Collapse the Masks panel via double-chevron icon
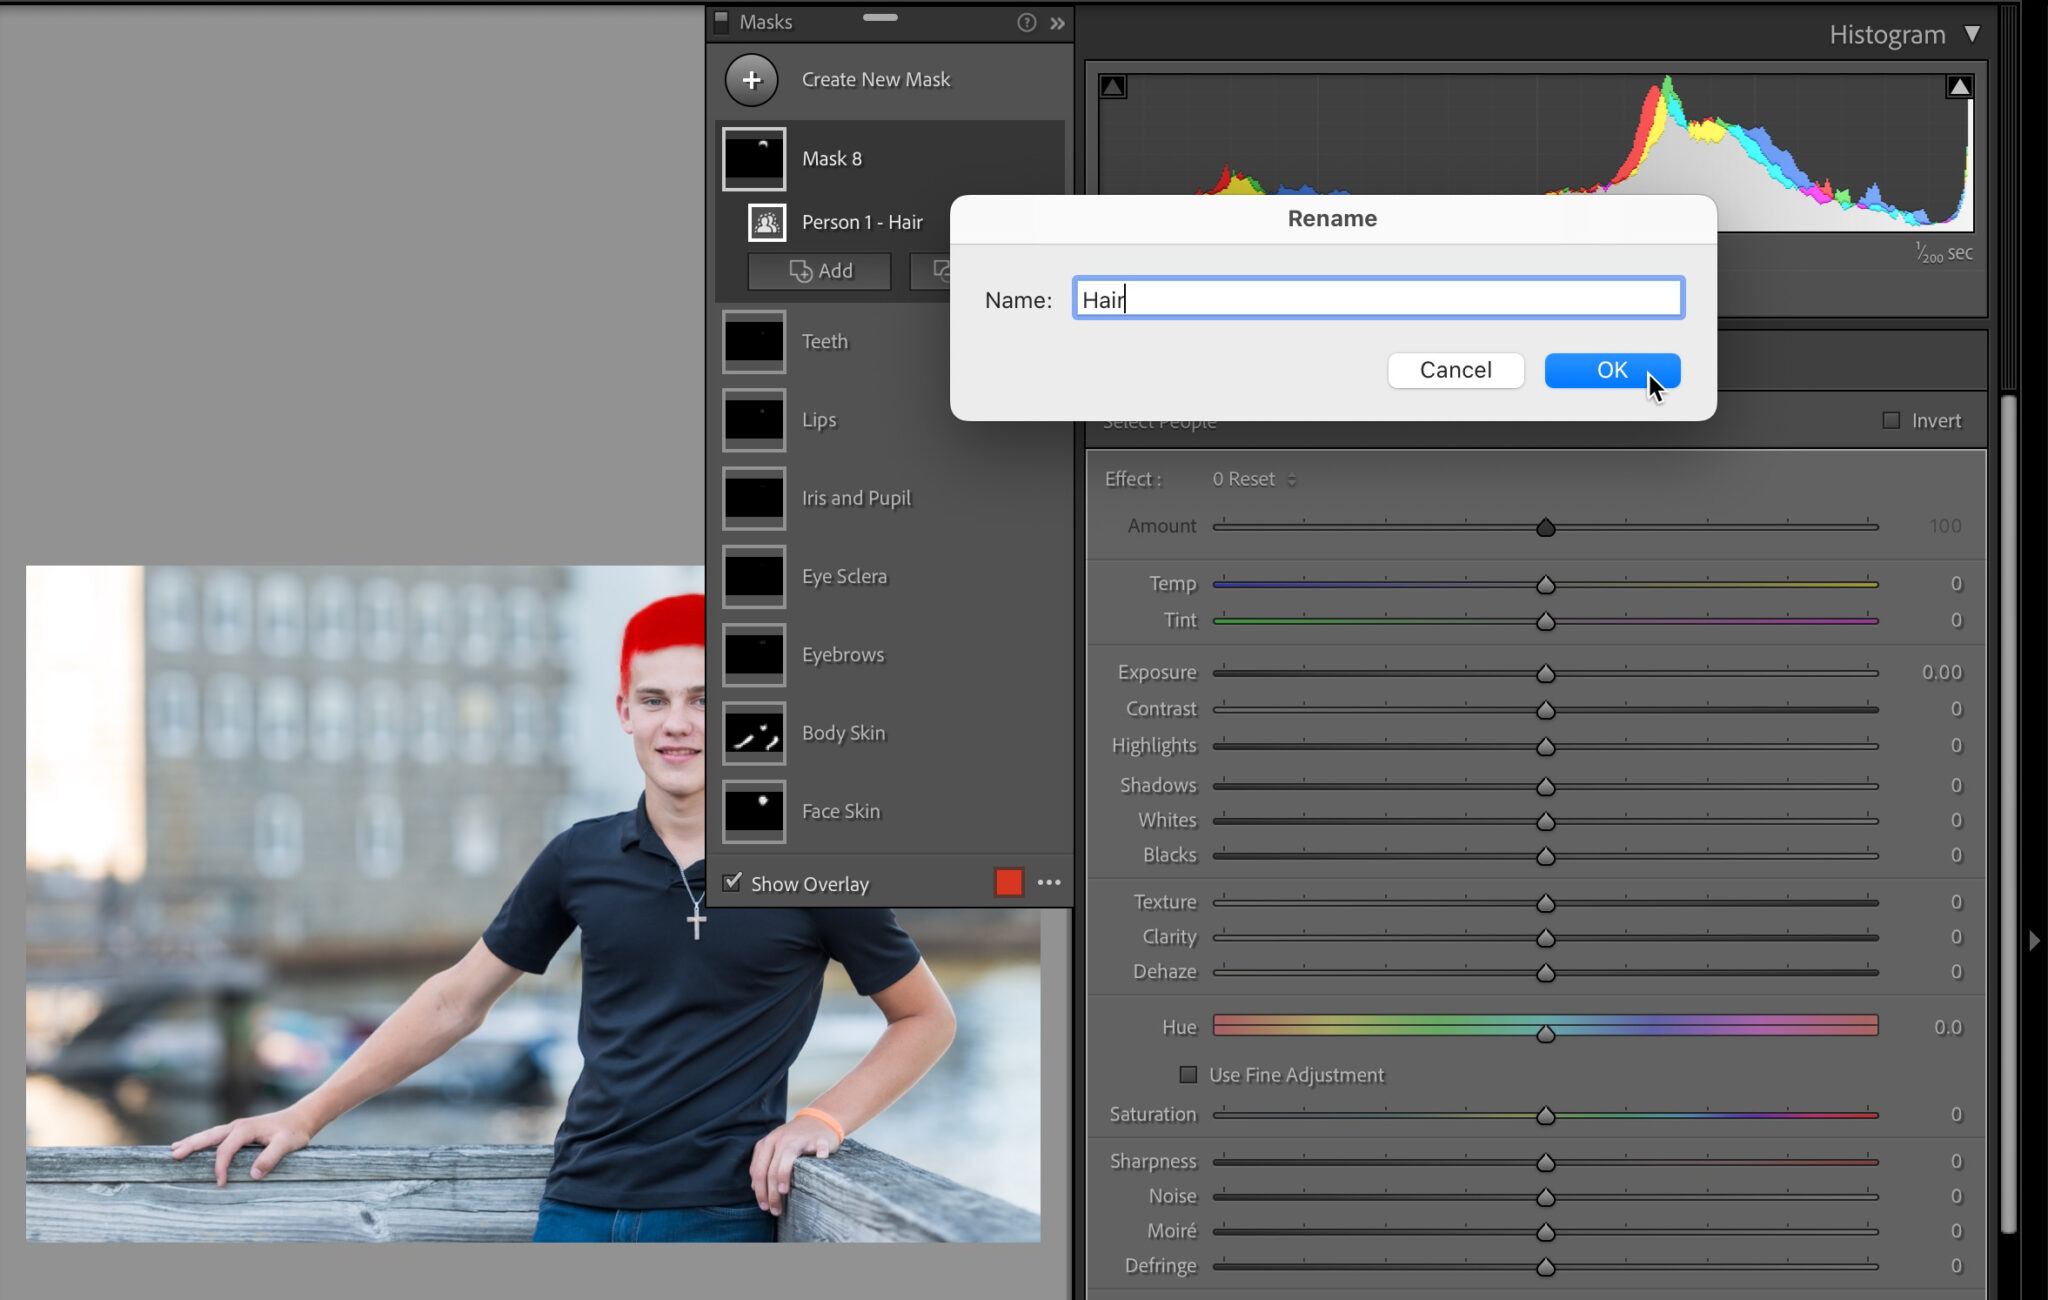 click(x=1057, y=22)
